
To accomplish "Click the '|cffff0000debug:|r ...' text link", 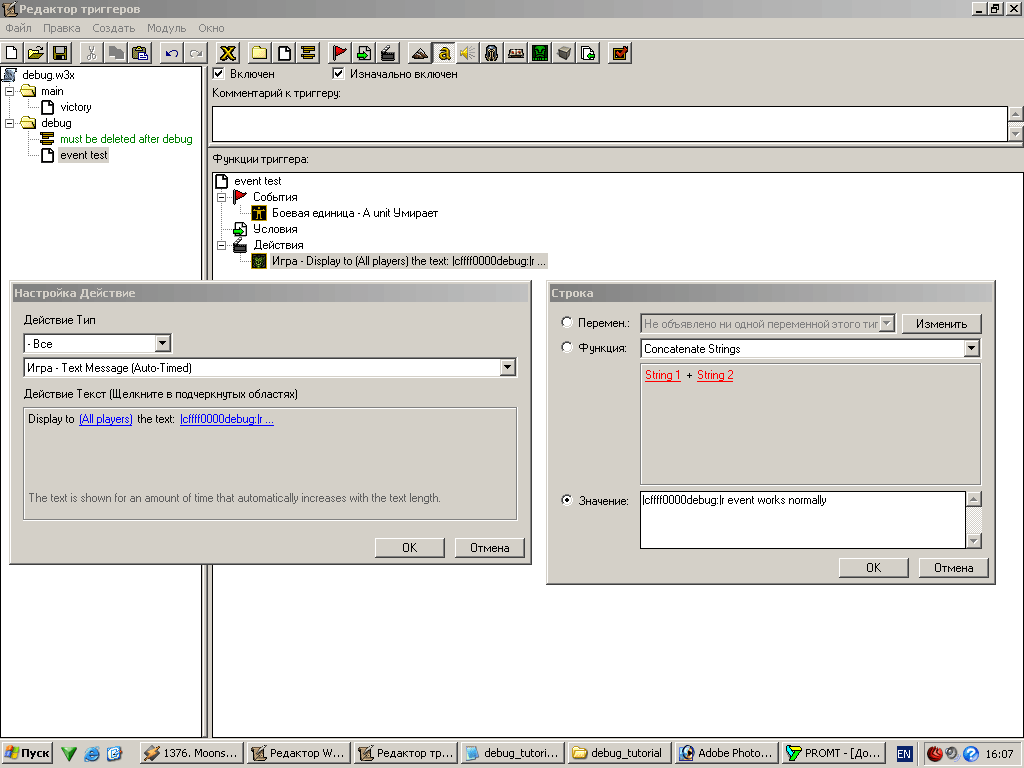I will (x=227, y=419).
